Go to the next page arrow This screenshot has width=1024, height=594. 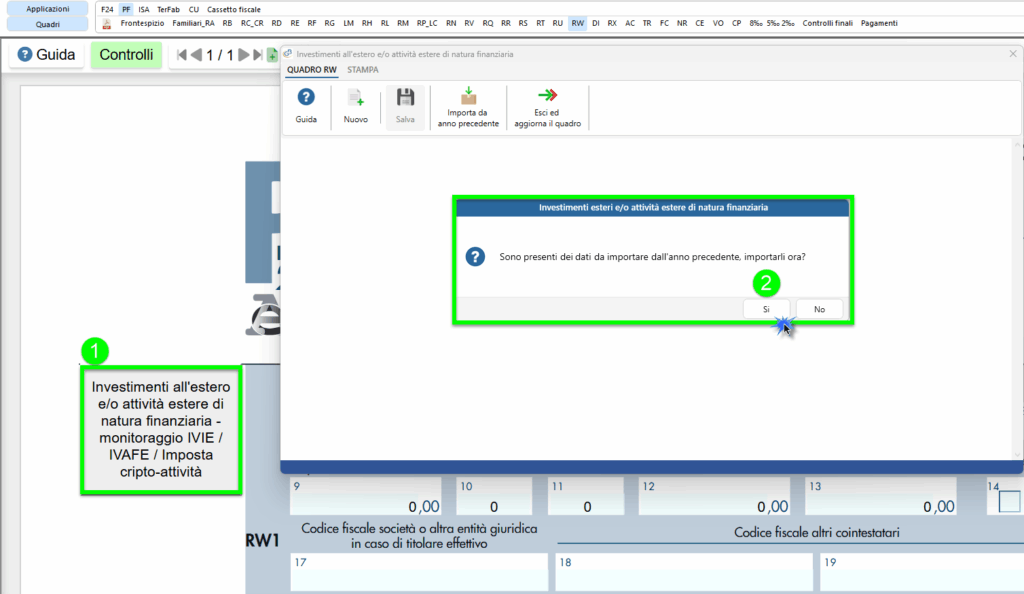point(244,55)
